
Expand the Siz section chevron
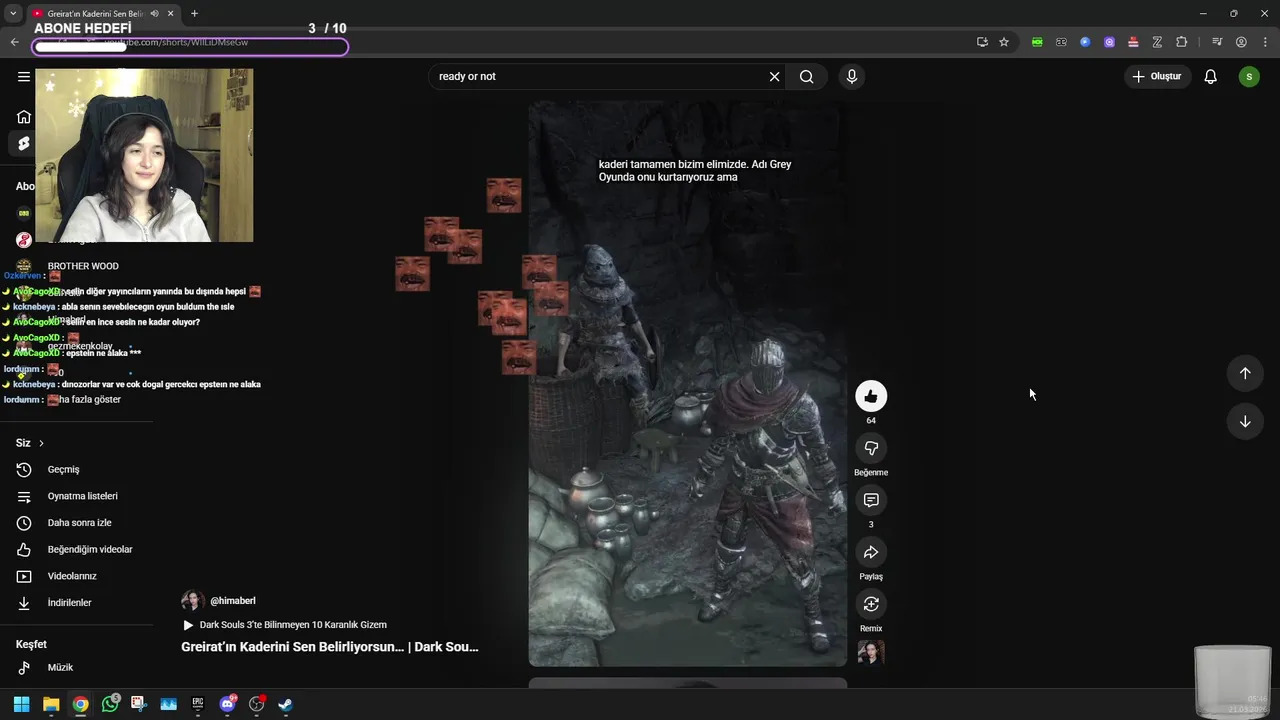tap(41, 443)
